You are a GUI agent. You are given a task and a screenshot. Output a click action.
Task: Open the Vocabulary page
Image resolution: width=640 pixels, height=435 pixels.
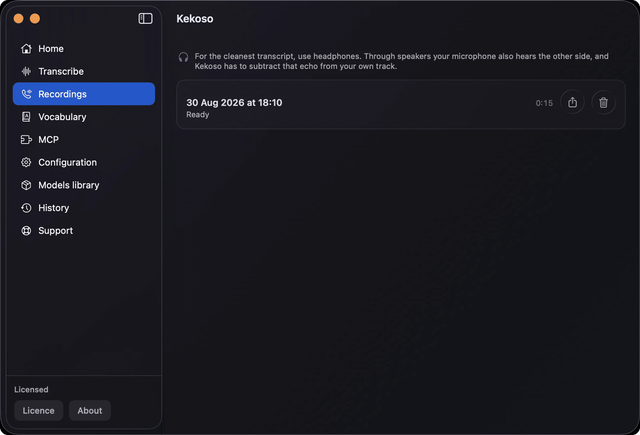84,117
